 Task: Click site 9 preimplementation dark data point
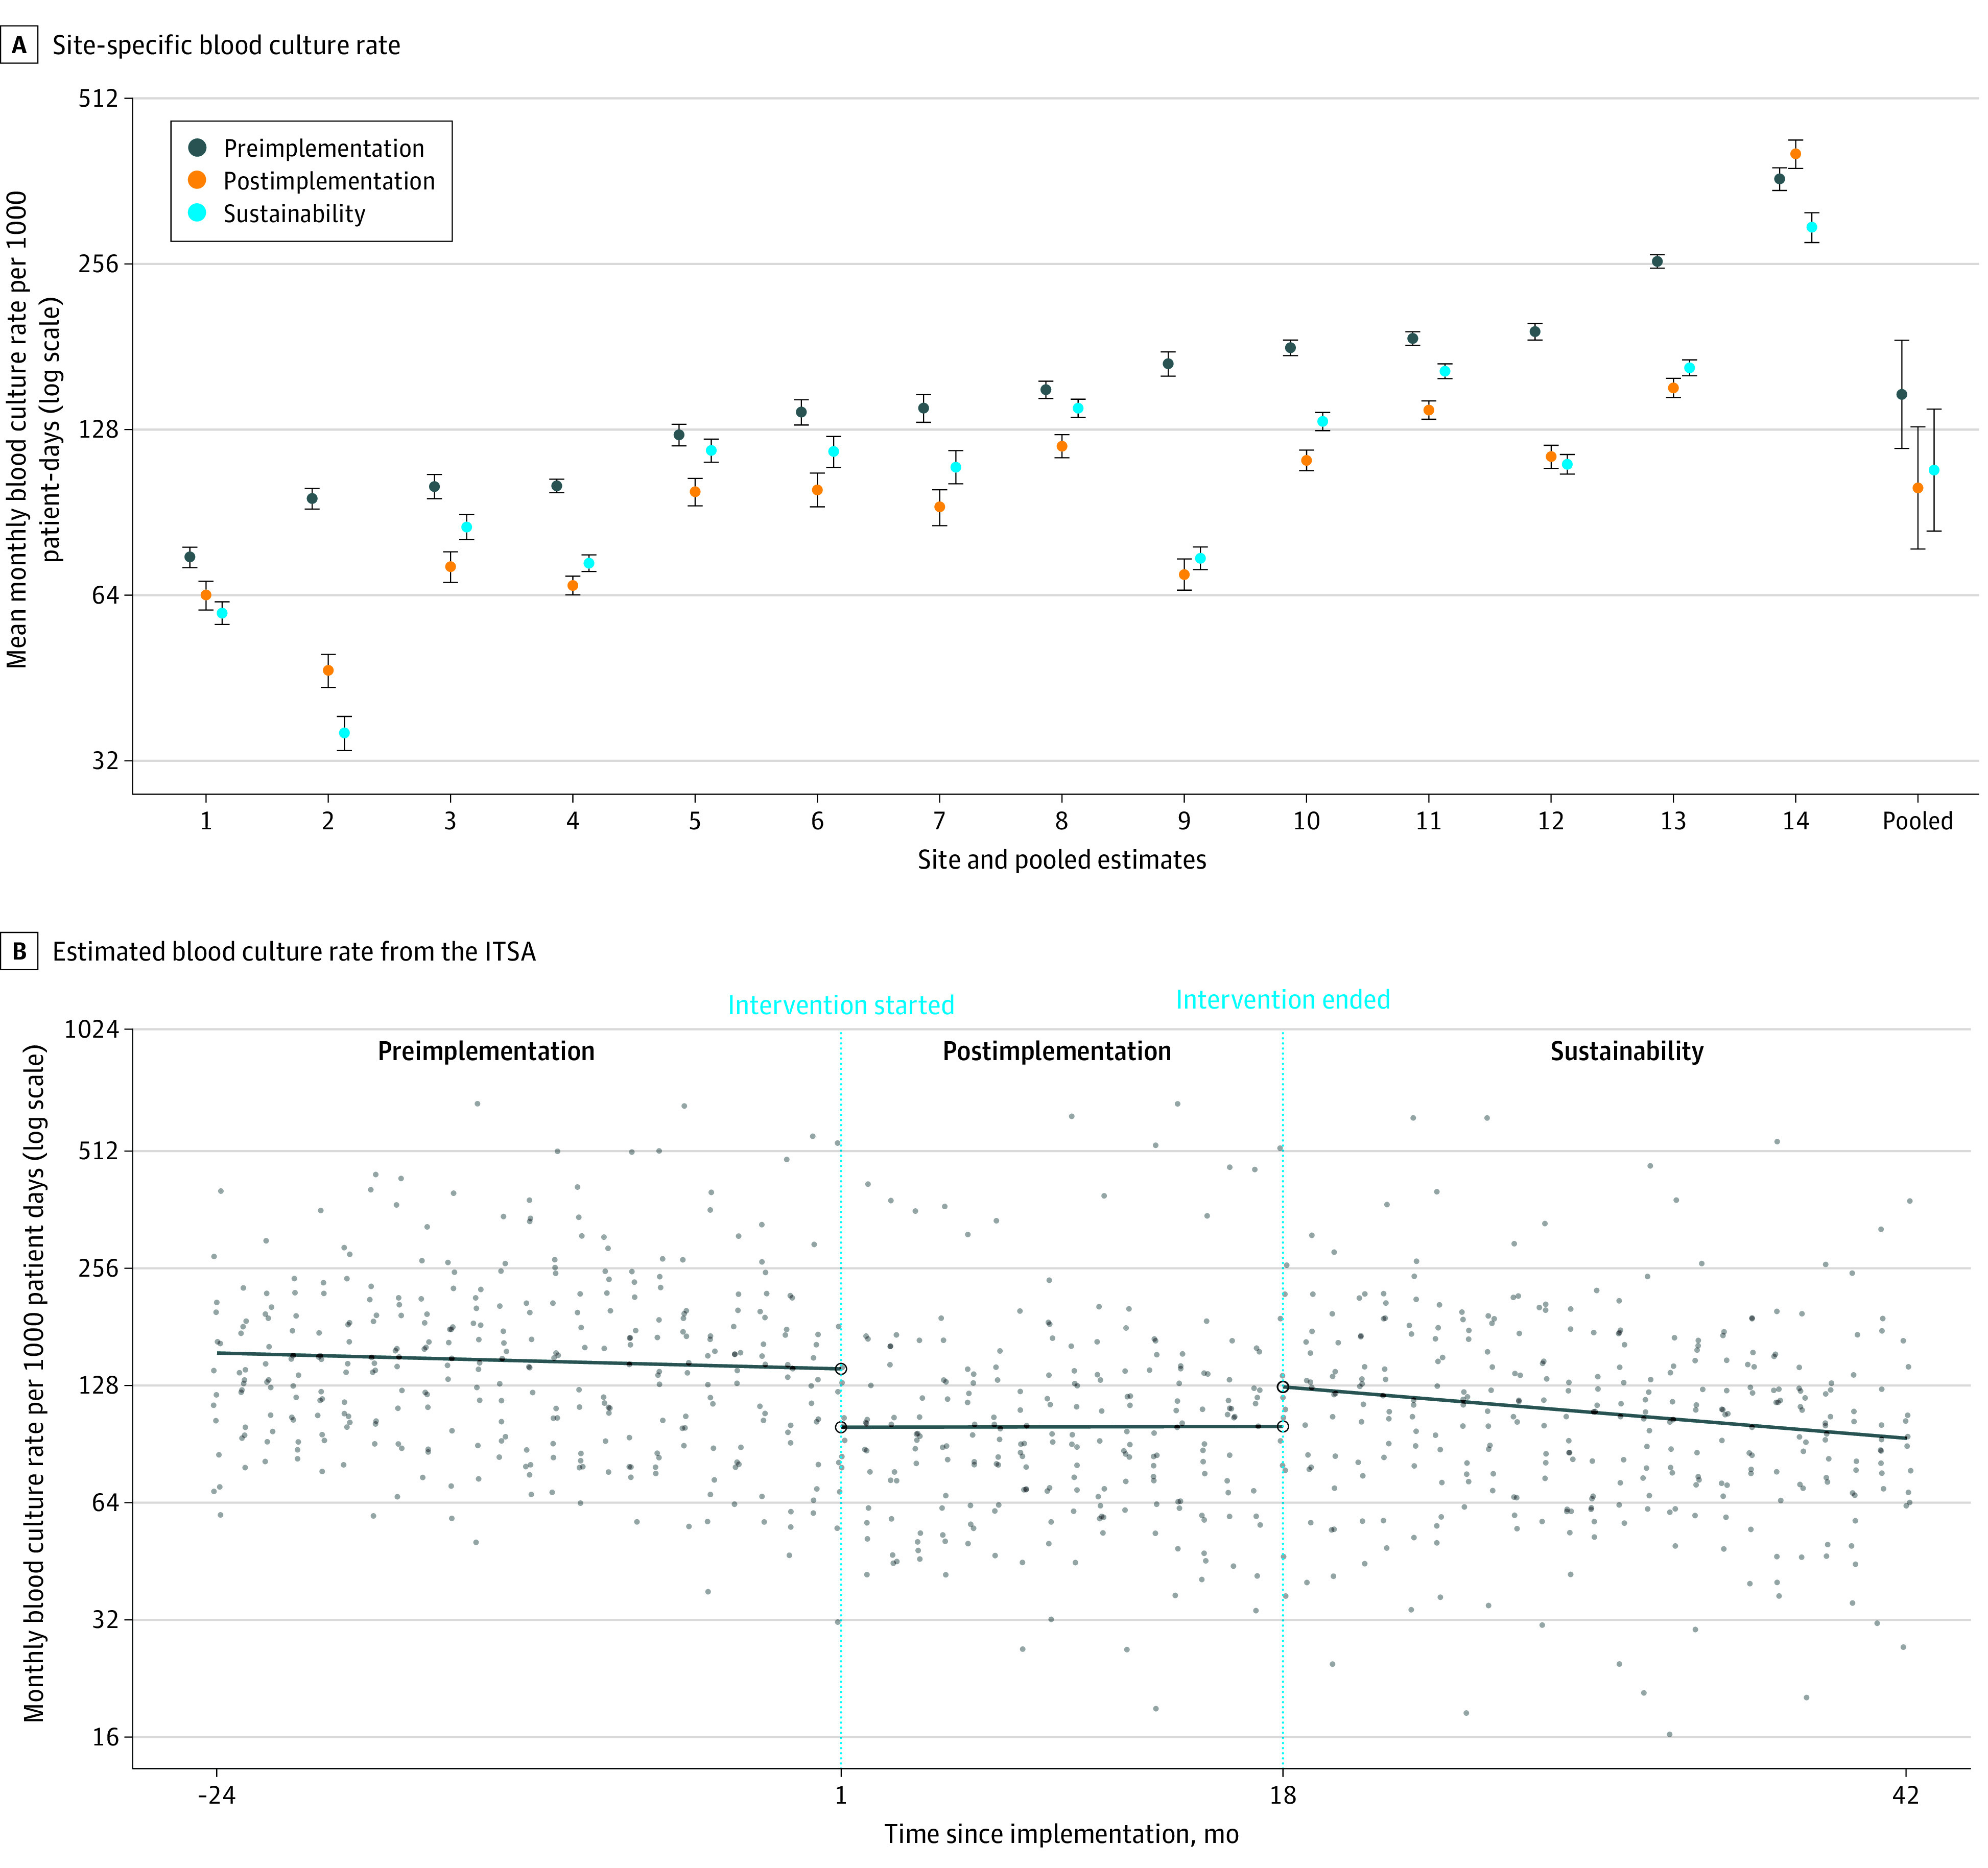coord(1168,364)
